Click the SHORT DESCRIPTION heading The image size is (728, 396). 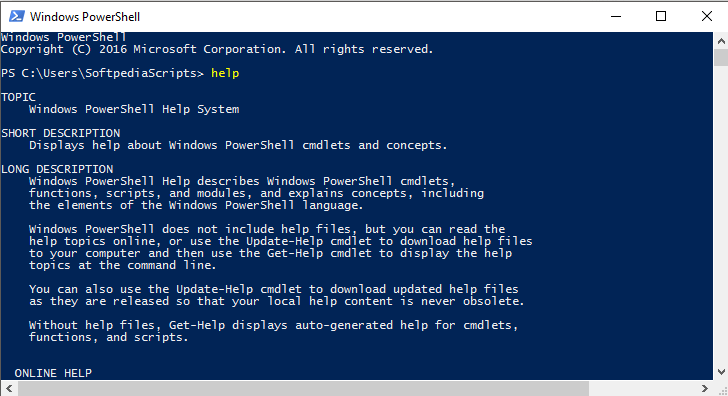click(x=61, y=133)
